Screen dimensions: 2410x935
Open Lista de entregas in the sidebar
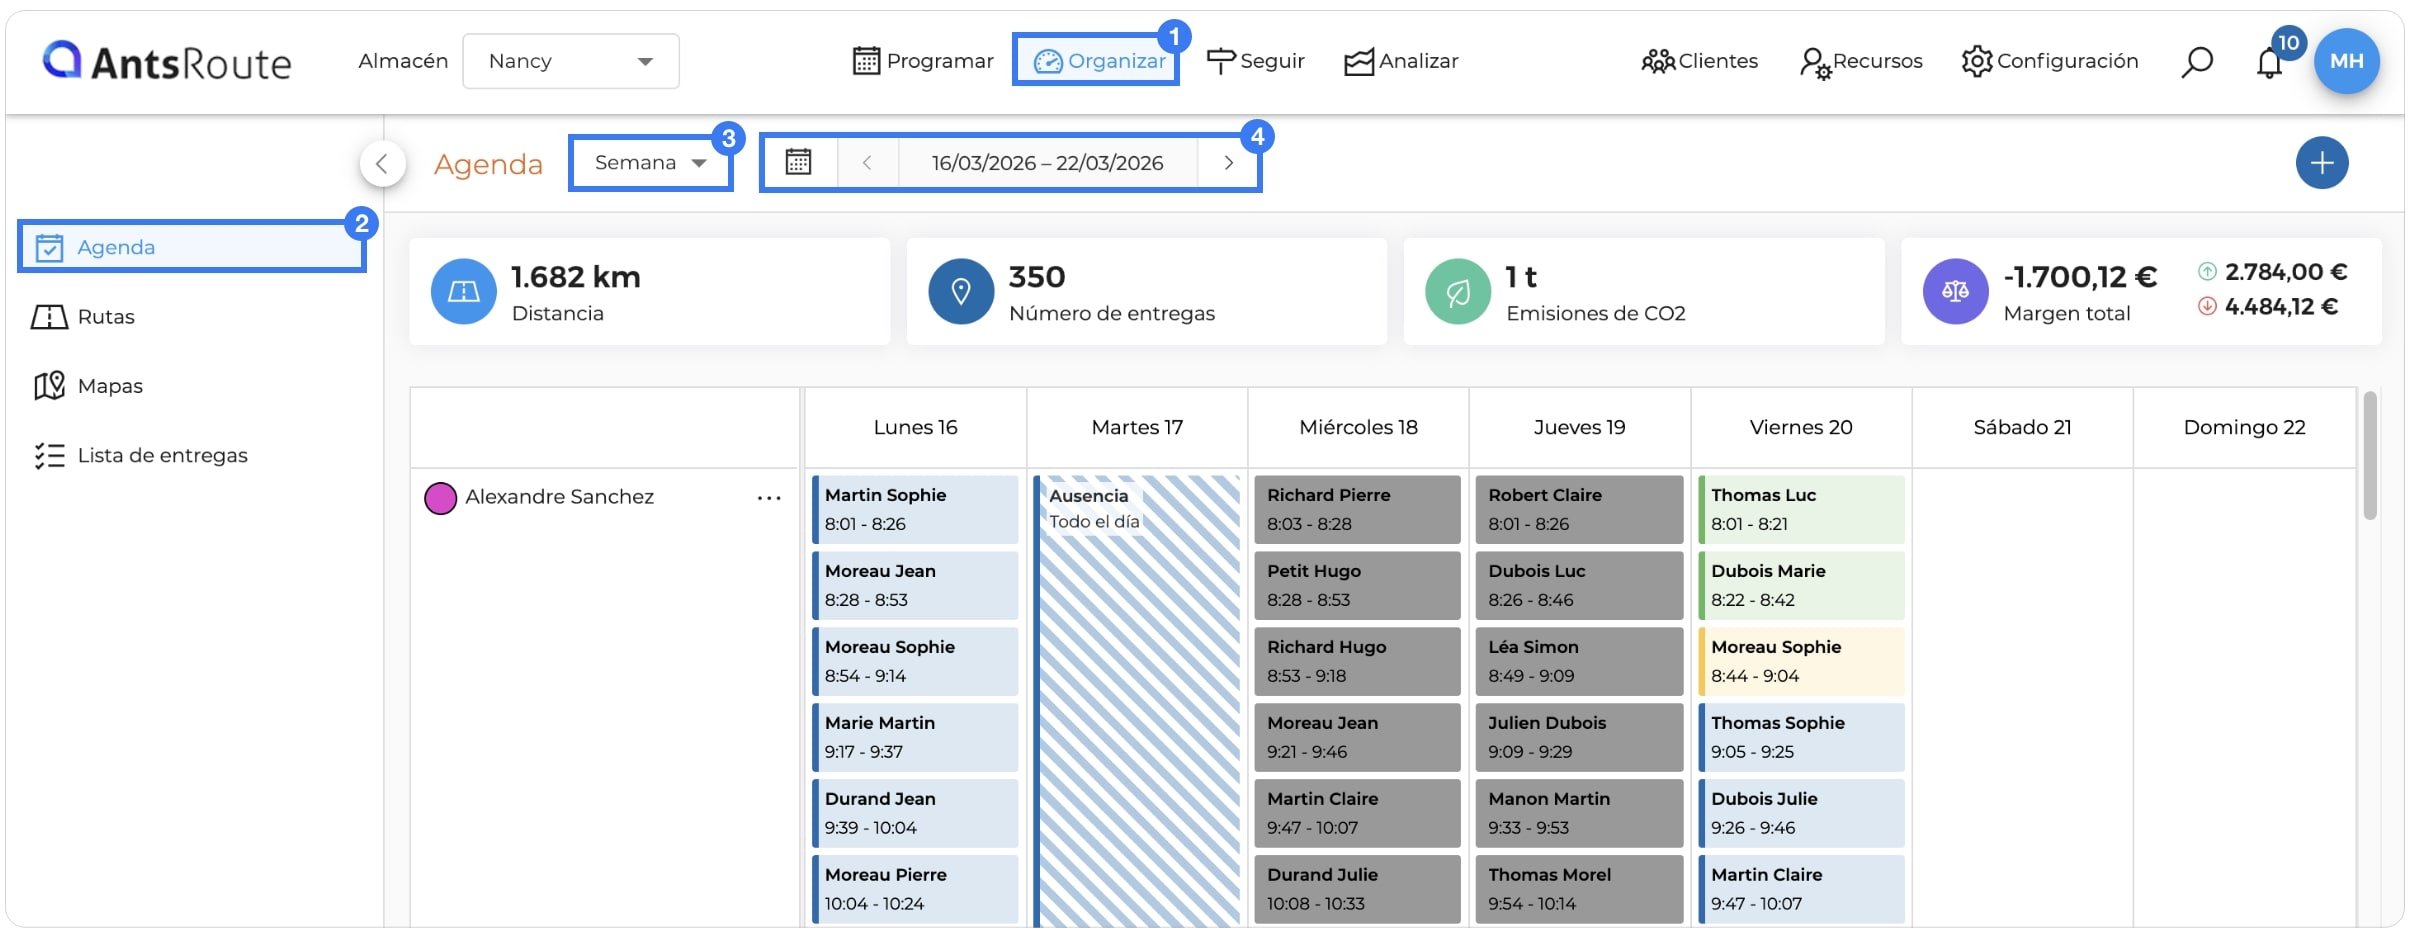pyautogui.click(x=140, y=455)
